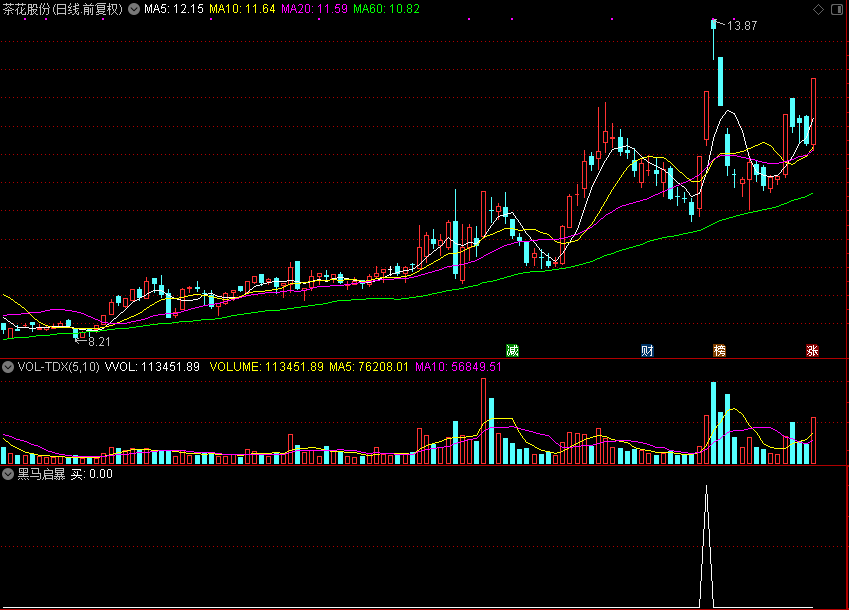
Task: Select the MA5: 12.15 label
Action: 174,9
